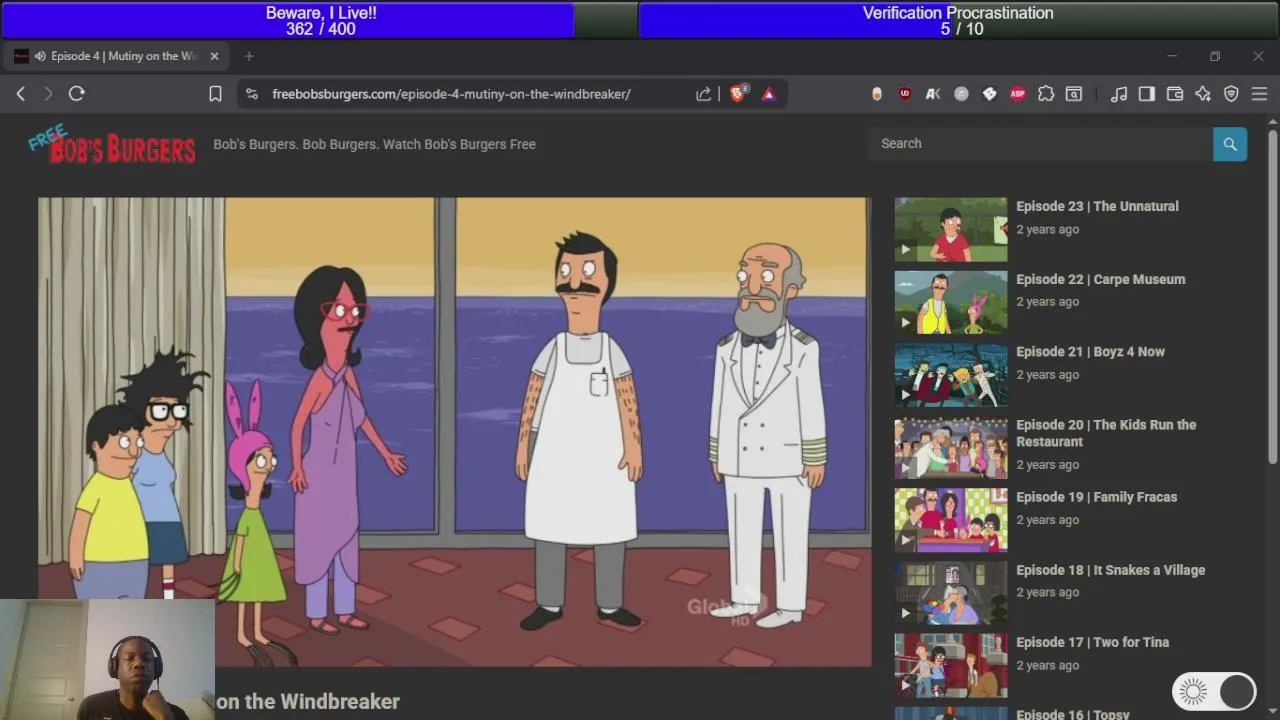Image resolution: width=1280 pixels, height=720 pixels.
Task: Mute tab using the speaker icon
Action: coord(40,56)
